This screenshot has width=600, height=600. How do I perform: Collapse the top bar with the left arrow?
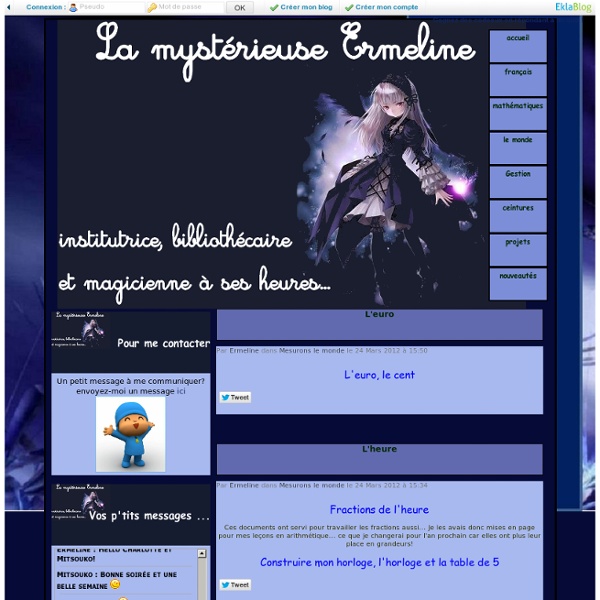pyautogui.click(x=8, y=7)
